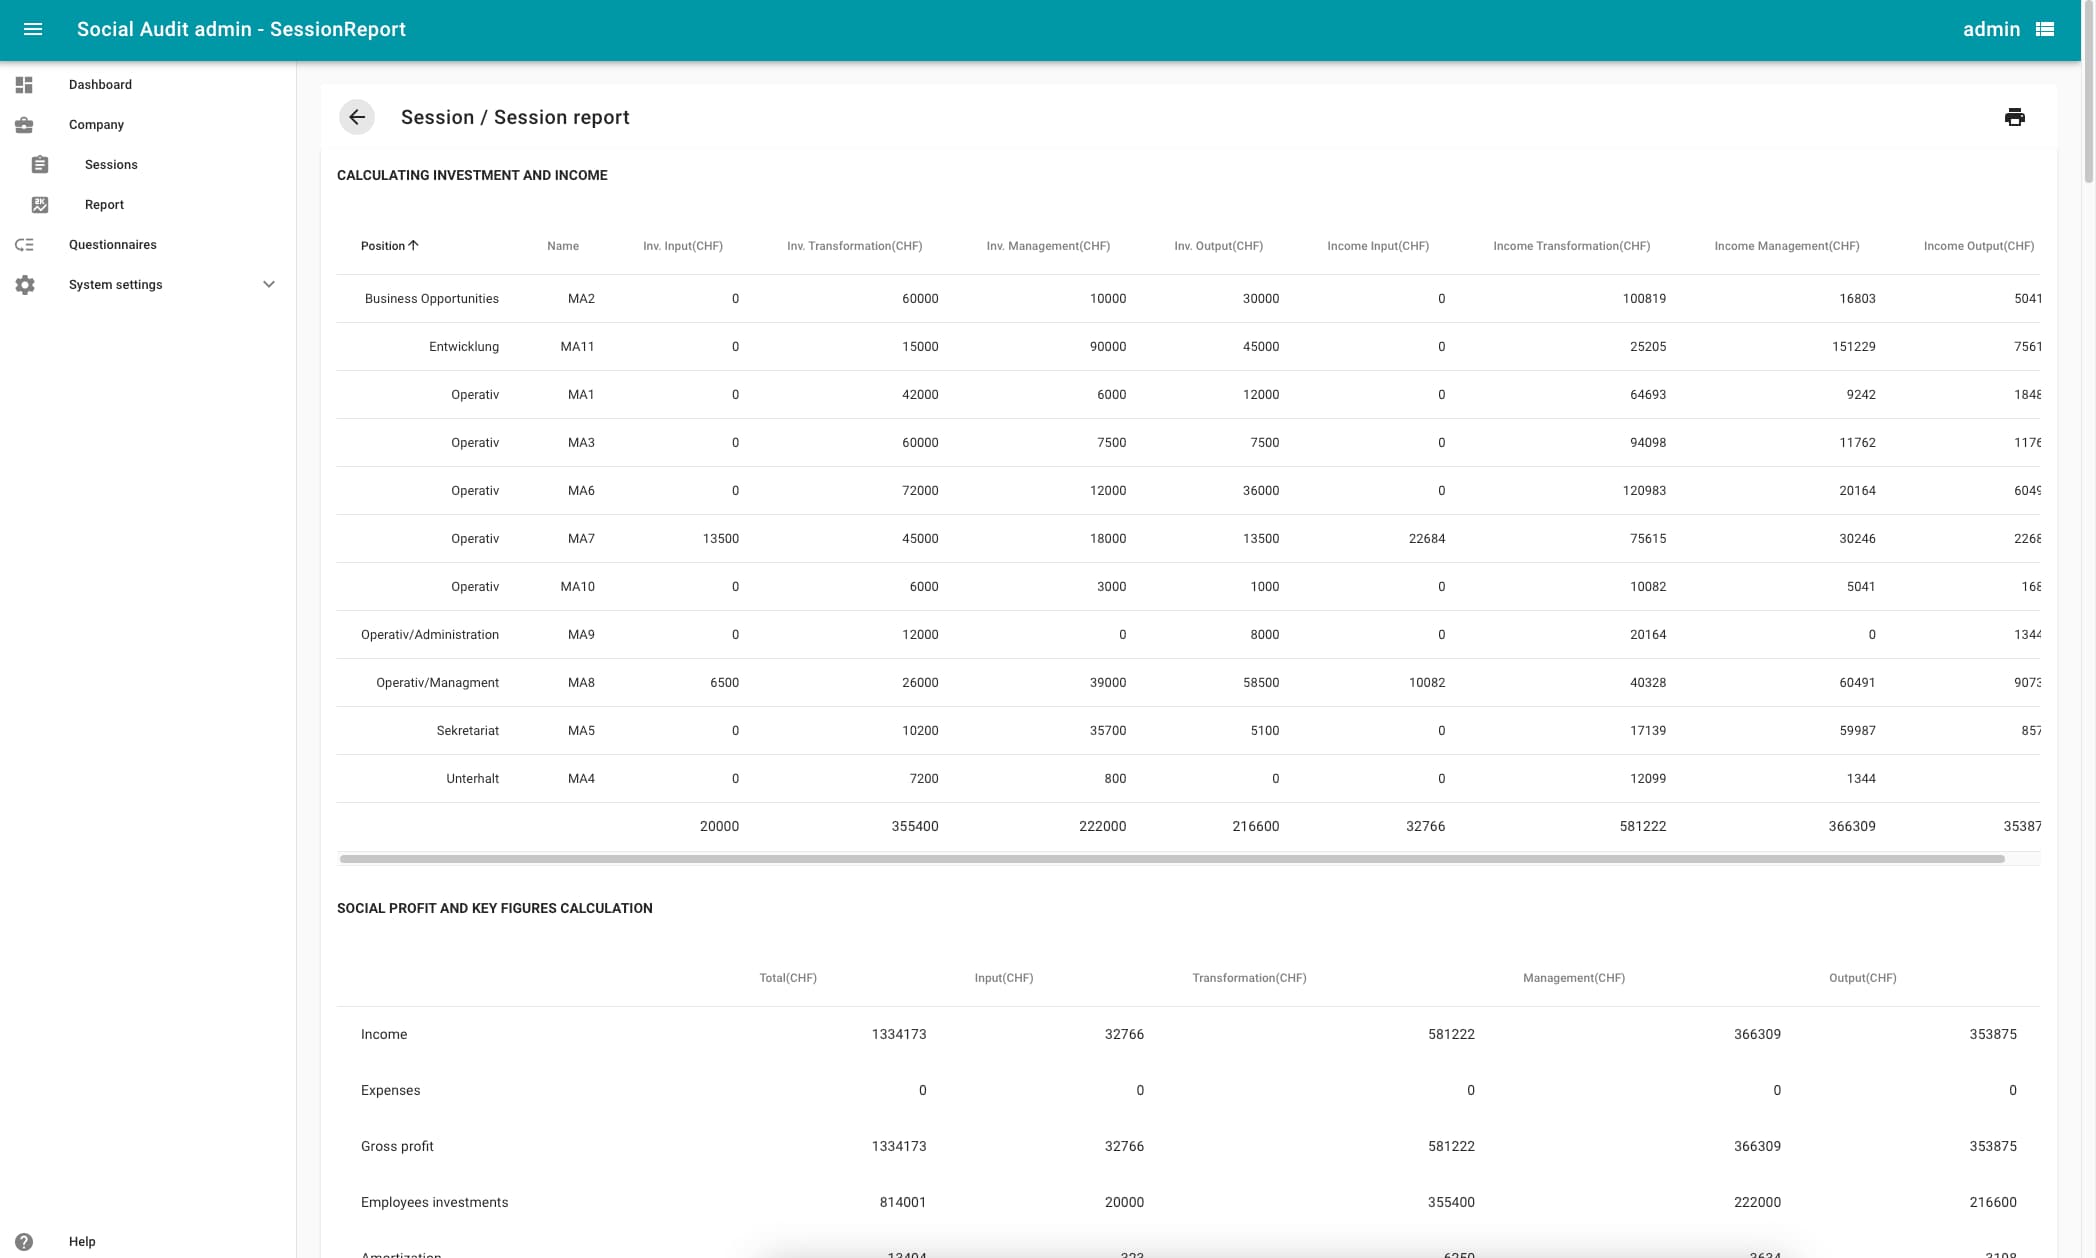Viewport: 2096px width, 1258px height.
Task: Click the Inv. Transformation(CHF) column header
Action: coord(854,246)
